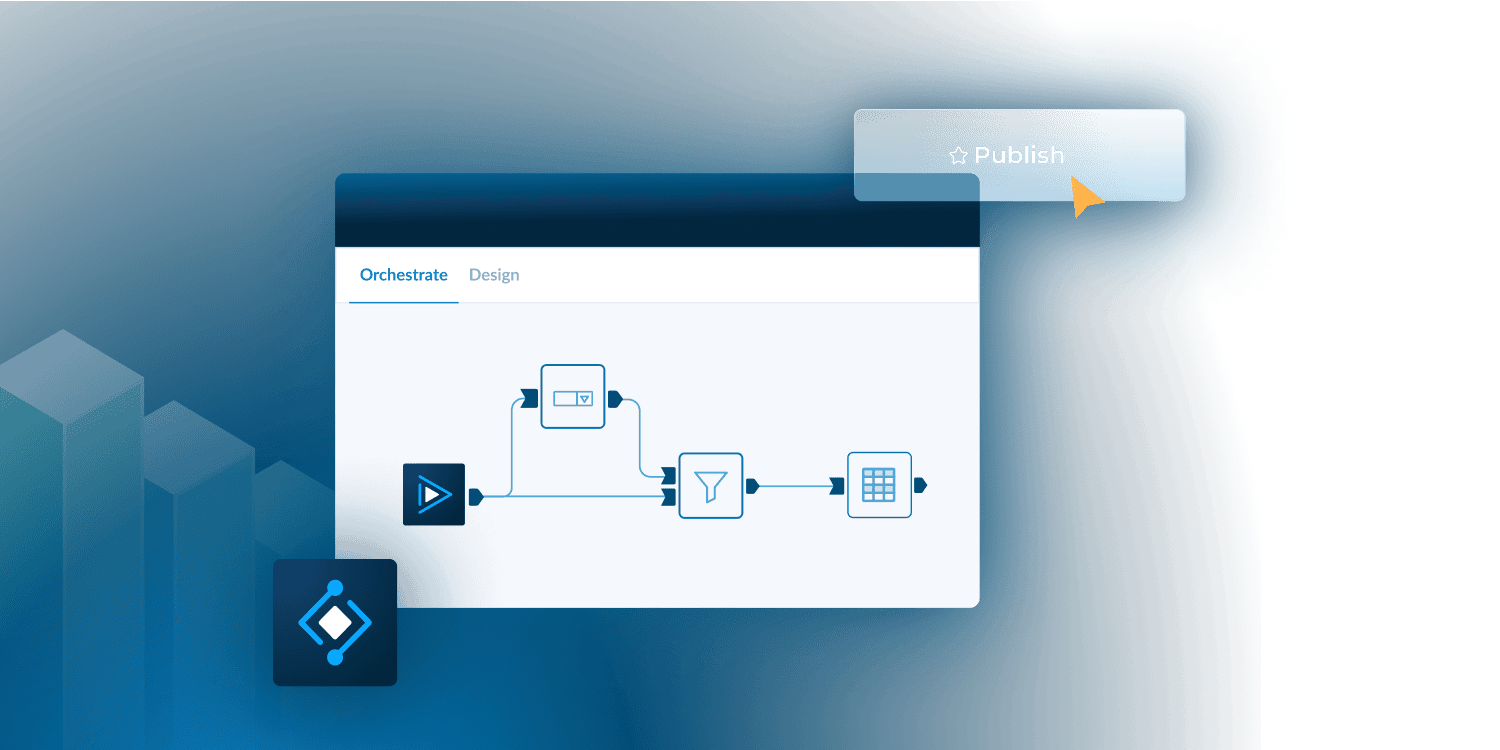The height and width of the screenshot is (750, 1500).
Task: Click the table node's input port
Action: coord(837,486)
